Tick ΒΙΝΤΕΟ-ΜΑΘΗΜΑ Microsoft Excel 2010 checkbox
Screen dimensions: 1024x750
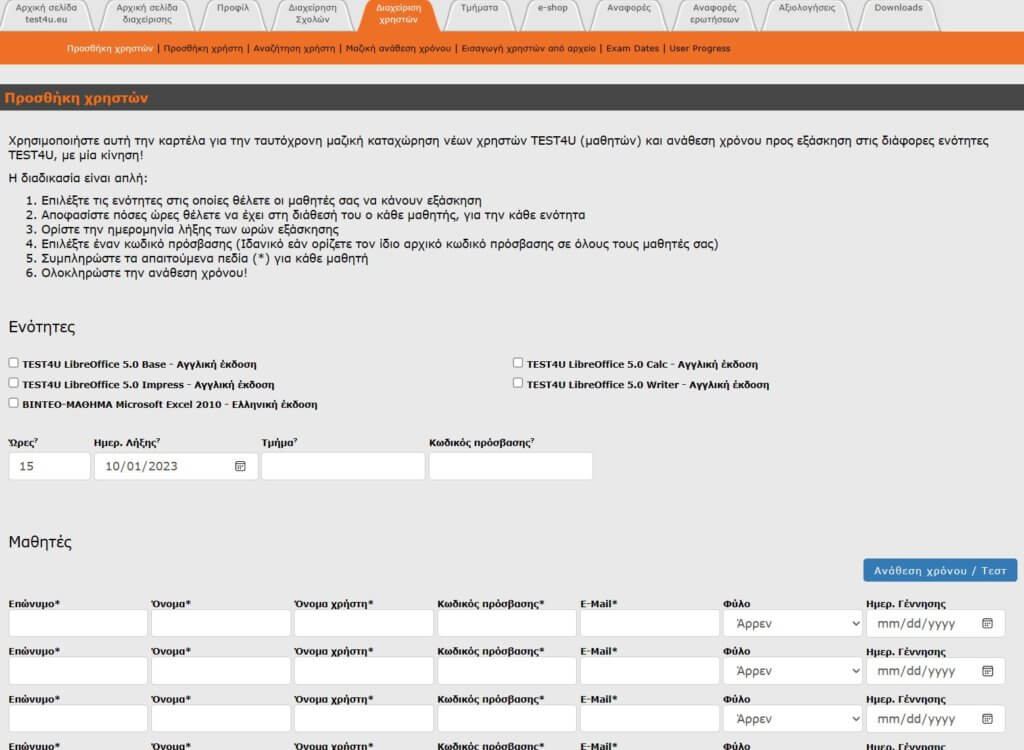(x=13, y=404)
